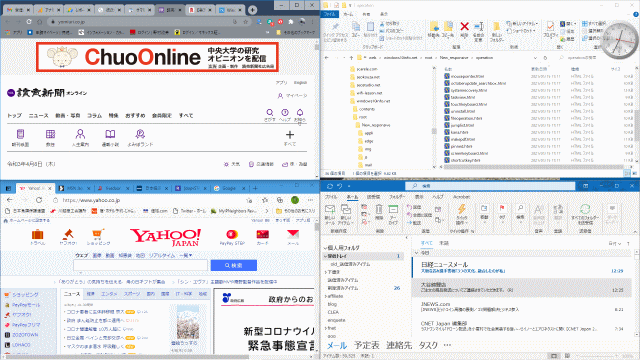This screenshot has height=360, width=640.
Task: Switch Explorer to large icons view toggle
Action: coord(634,173)
